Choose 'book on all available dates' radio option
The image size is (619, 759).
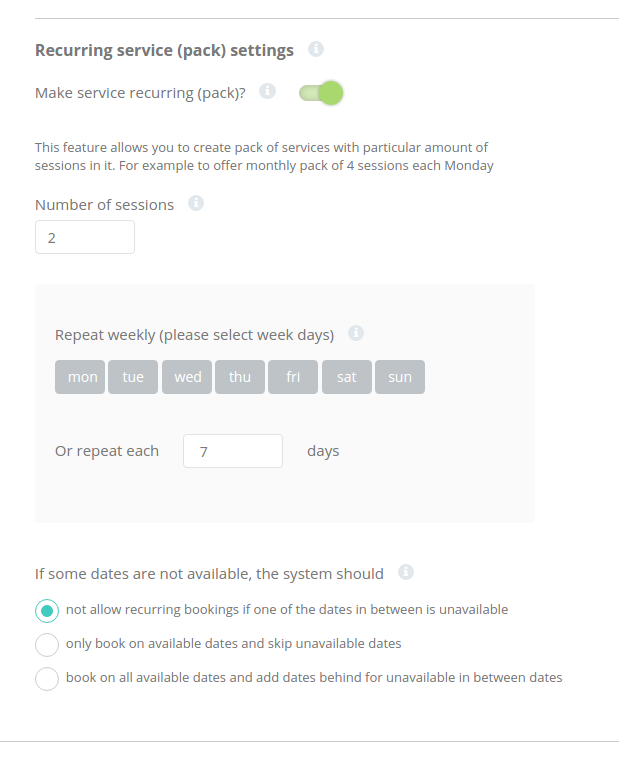click(47, 678)
